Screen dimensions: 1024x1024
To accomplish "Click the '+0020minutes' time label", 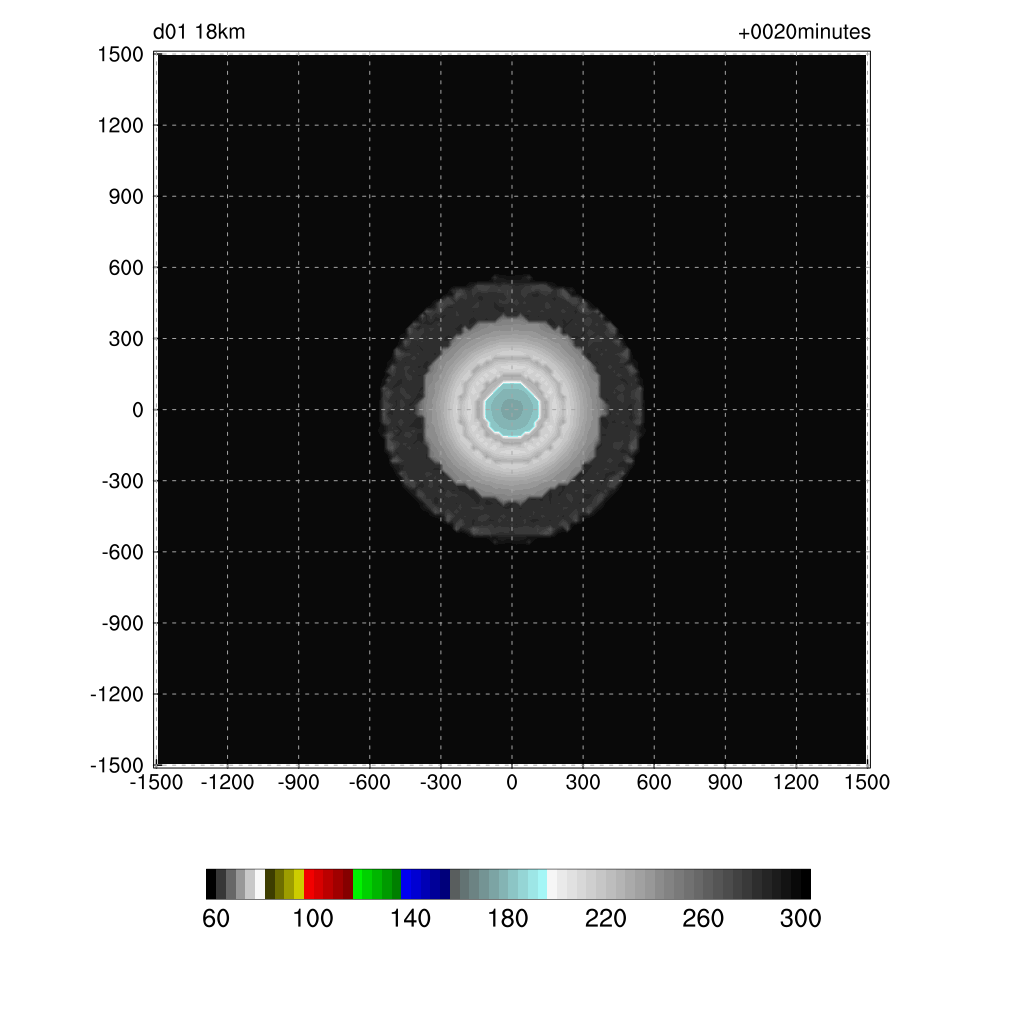I will pos(804,31).
